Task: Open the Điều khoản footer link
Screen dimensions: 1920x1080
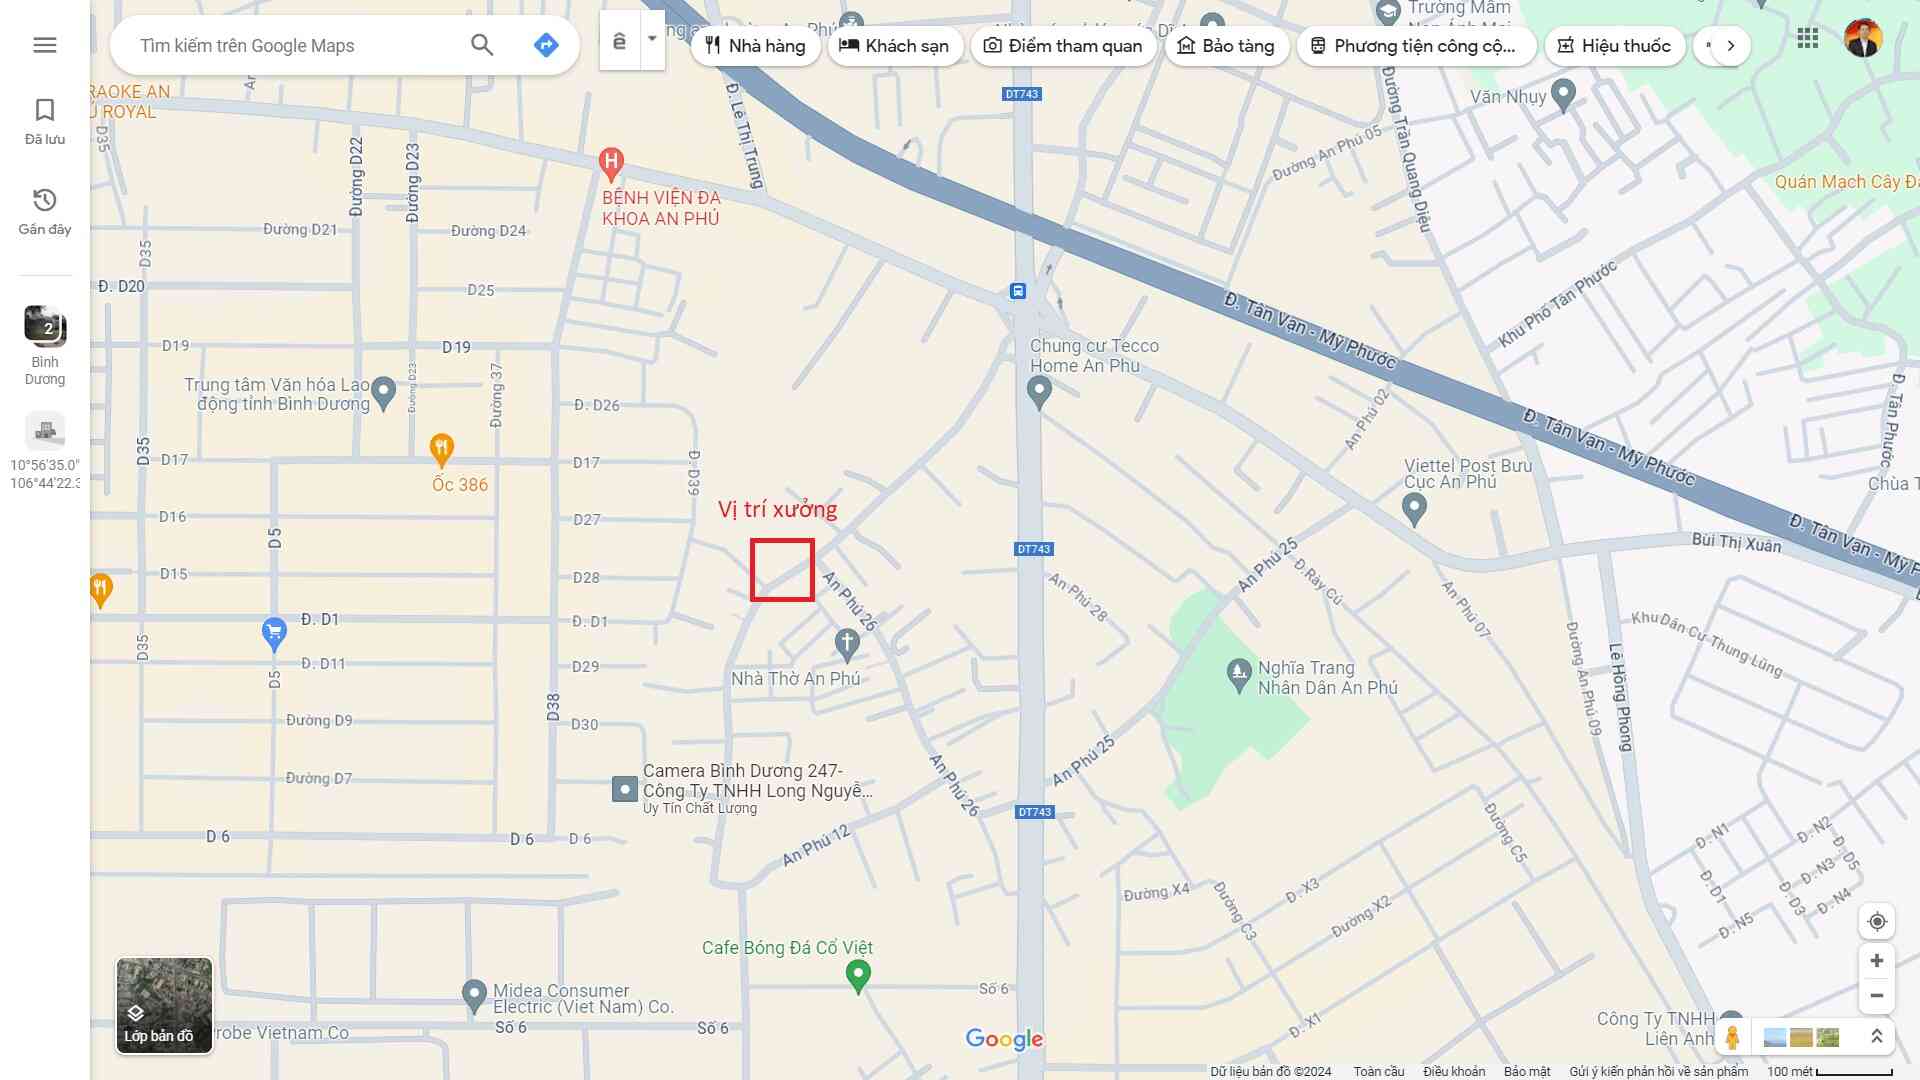Action: point(1453,1071)
